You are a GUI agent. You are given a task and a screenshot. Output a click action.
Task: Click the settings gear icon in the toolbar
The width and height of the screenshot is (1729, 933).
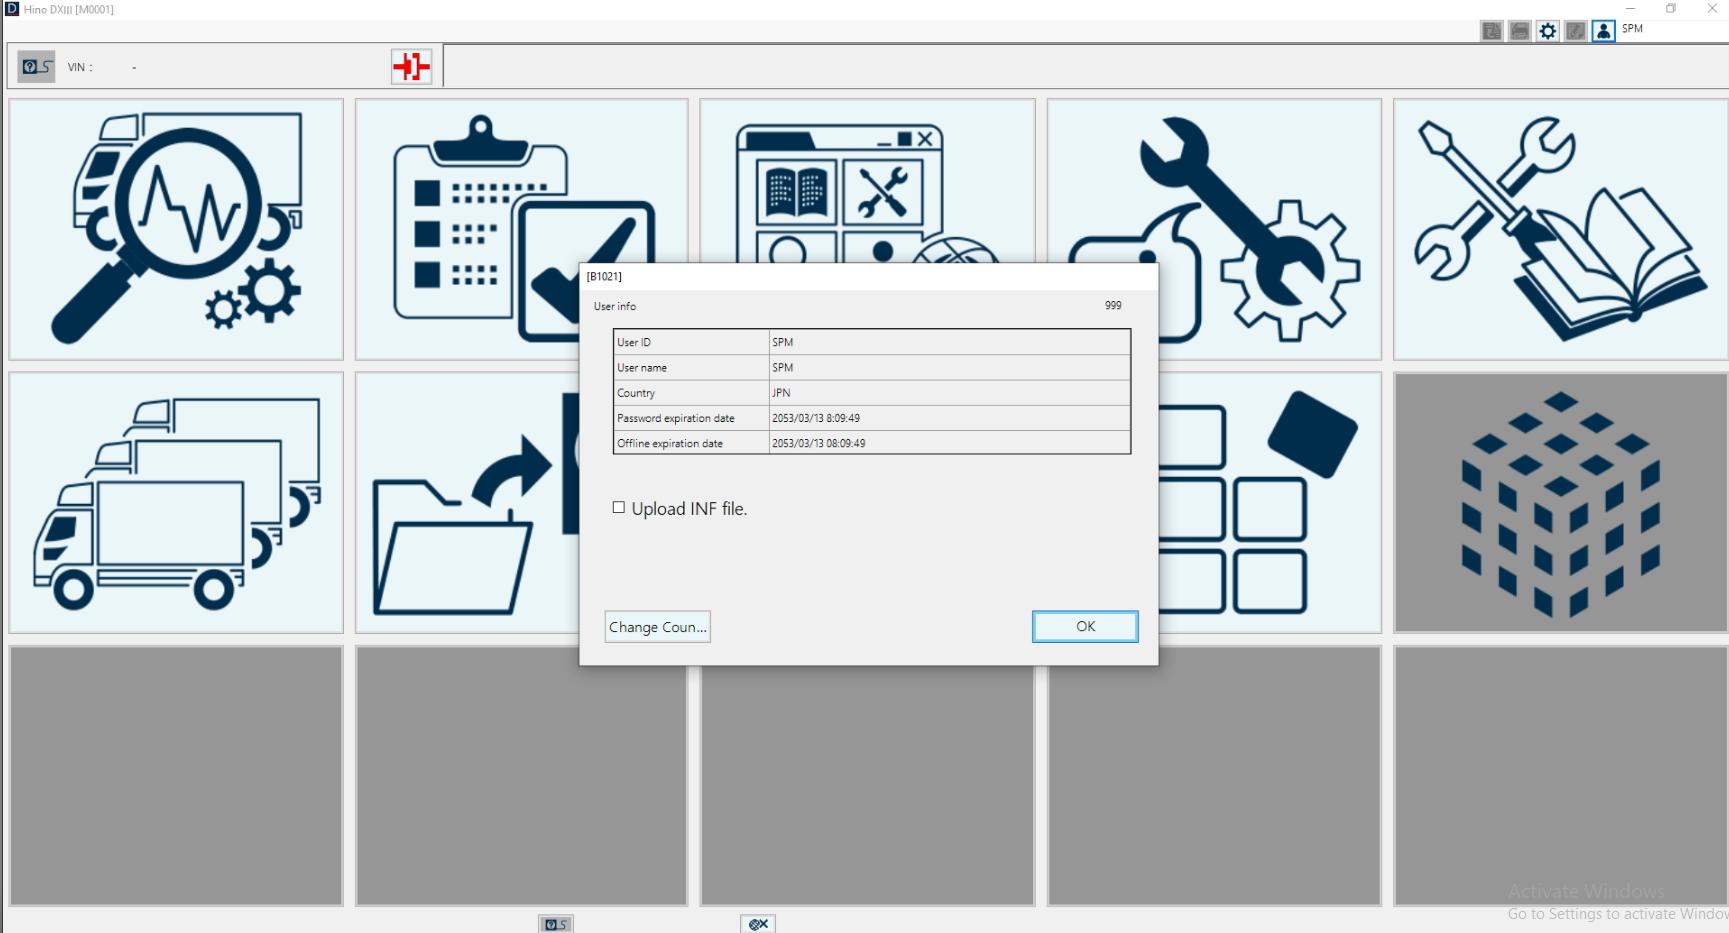point(1548,30)
